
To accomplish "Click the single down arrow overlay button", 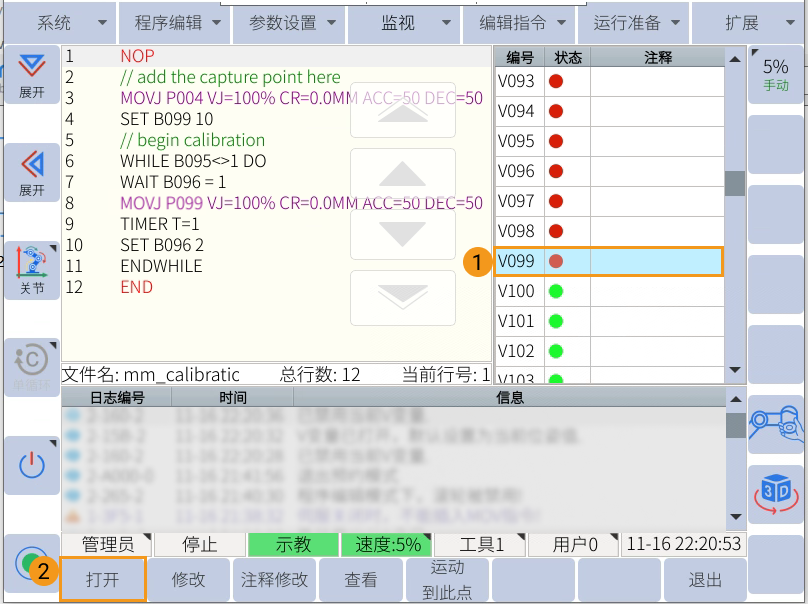I will (403, 234).
